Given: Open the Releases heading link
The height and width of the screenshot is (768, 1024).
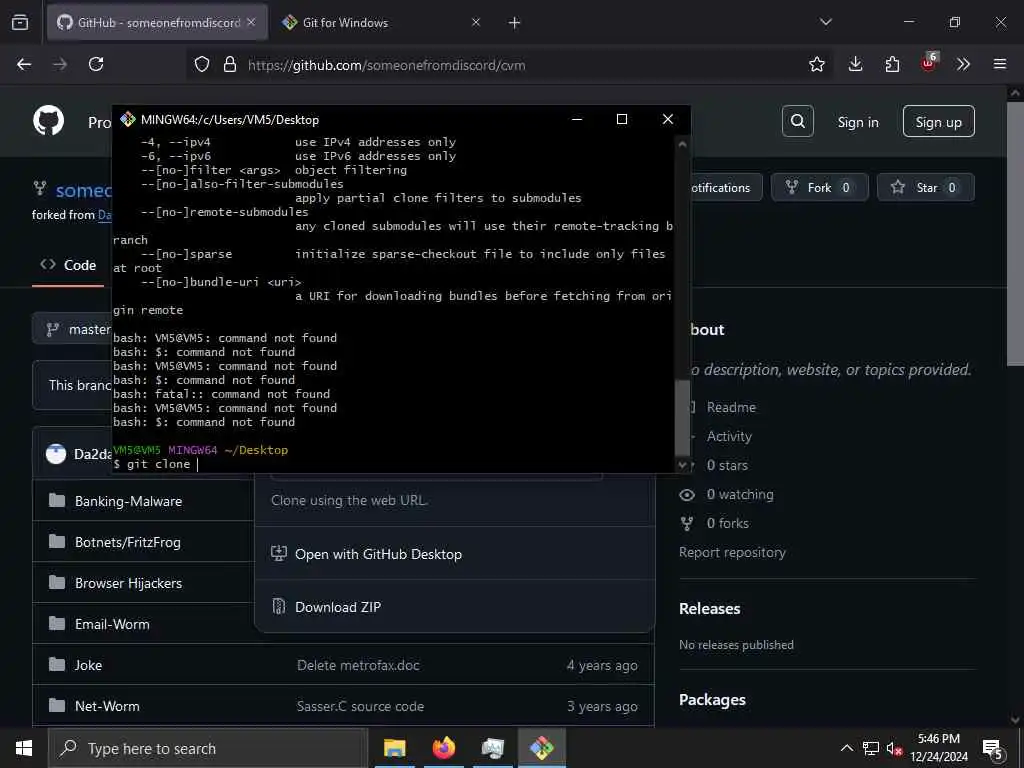Looking at the screenshot, I should pyautogui.click(x=709, y=609).
